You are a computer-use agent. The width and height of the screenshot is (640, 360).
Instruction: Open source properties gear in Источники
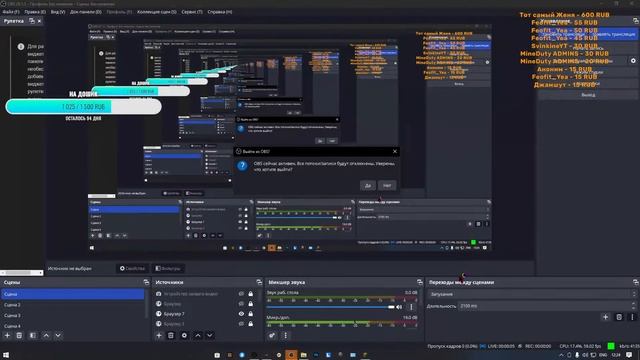(x=184, y=336)
